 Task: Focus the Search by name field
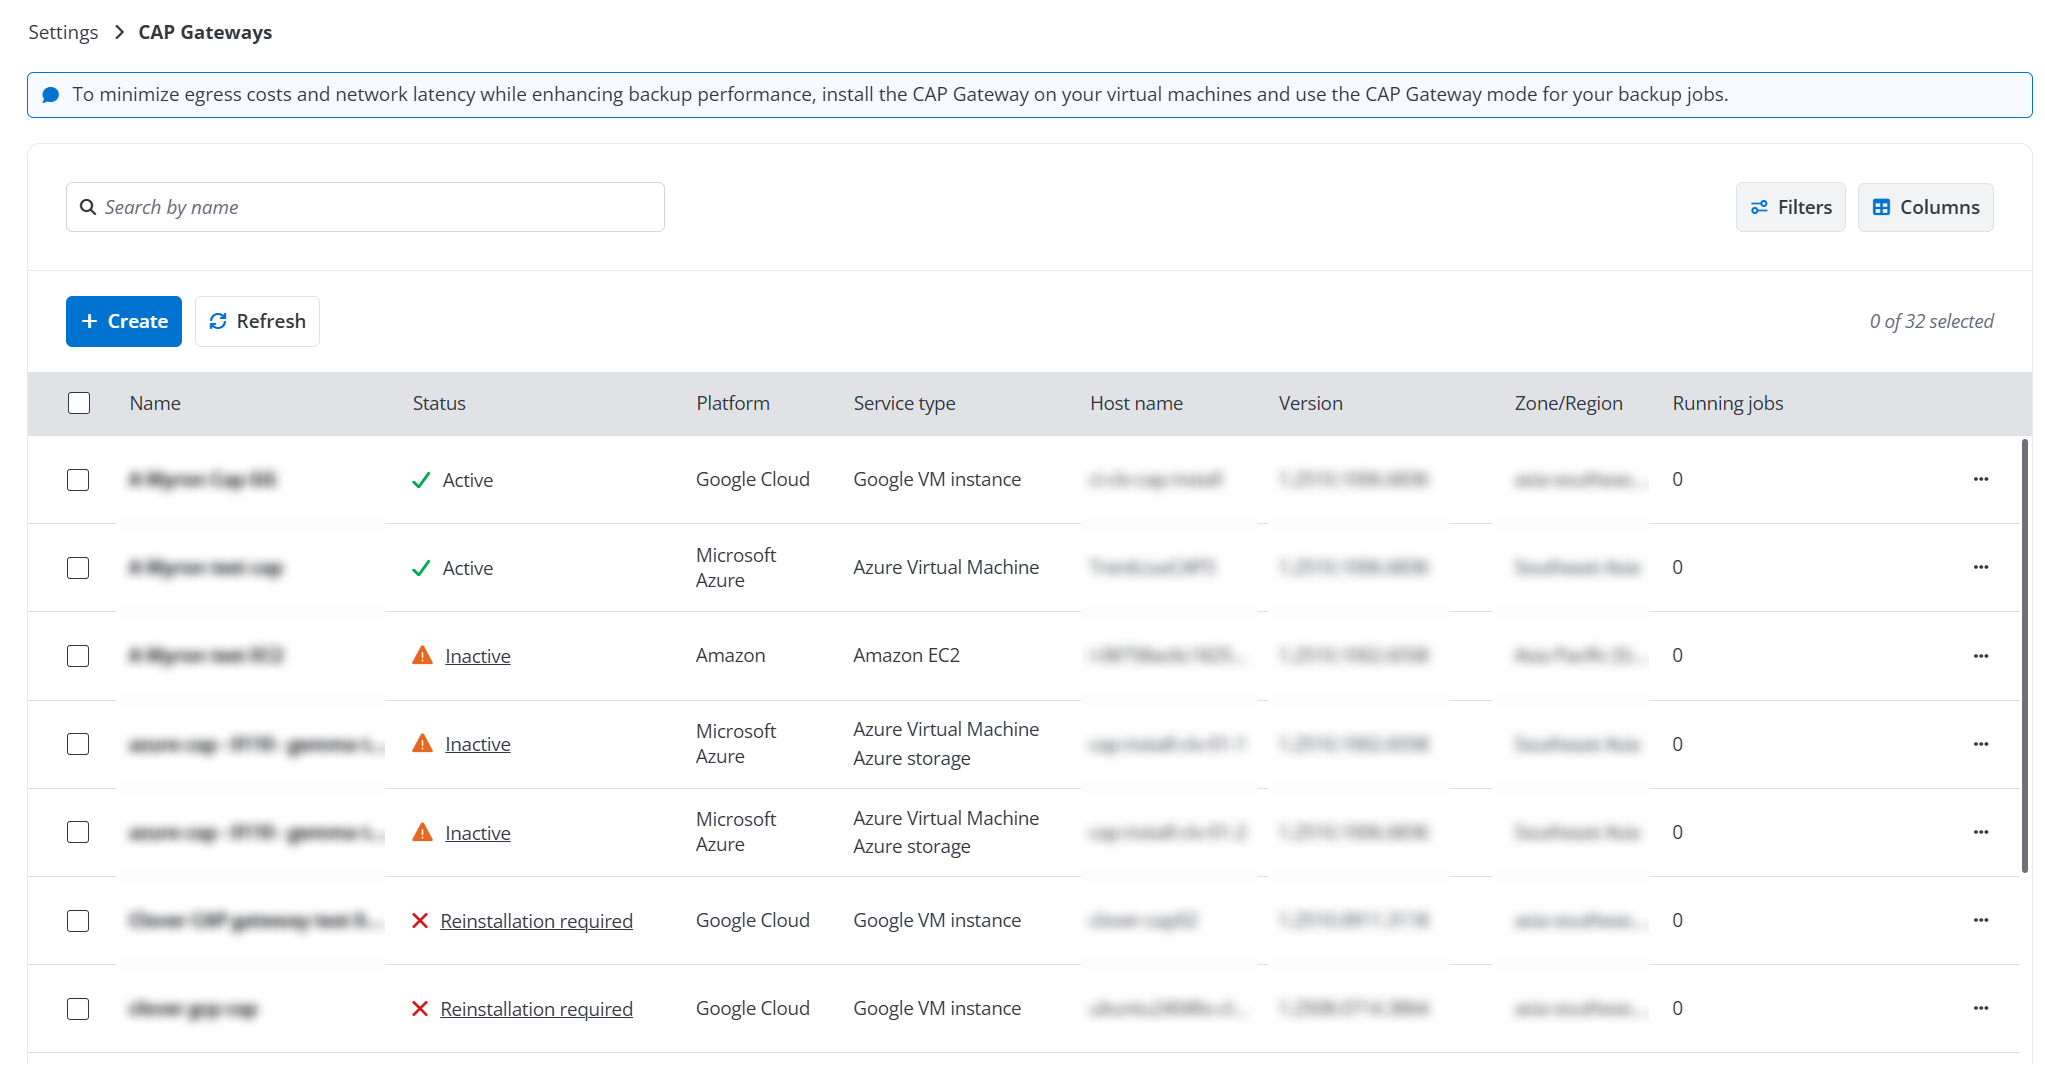click(380, 207)
